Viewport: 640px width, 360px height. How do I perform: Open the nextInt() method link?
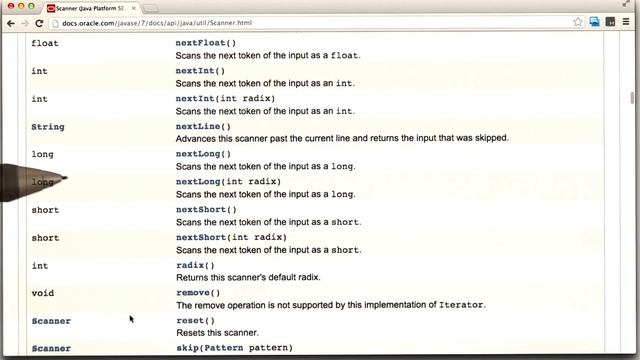[200, 71]
